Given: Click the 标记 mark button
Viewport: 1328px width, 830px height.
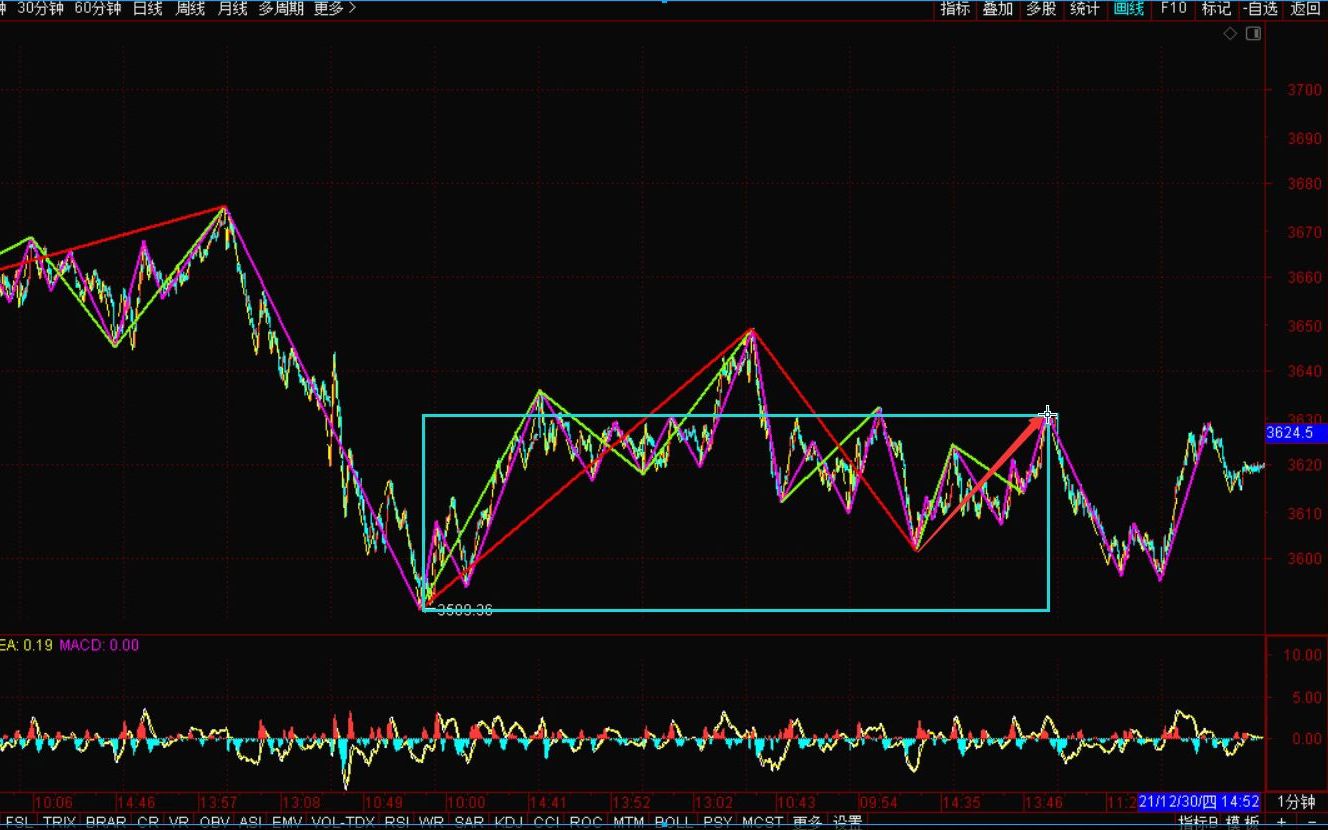Looking at the screenshot, I should [1216, 8].
